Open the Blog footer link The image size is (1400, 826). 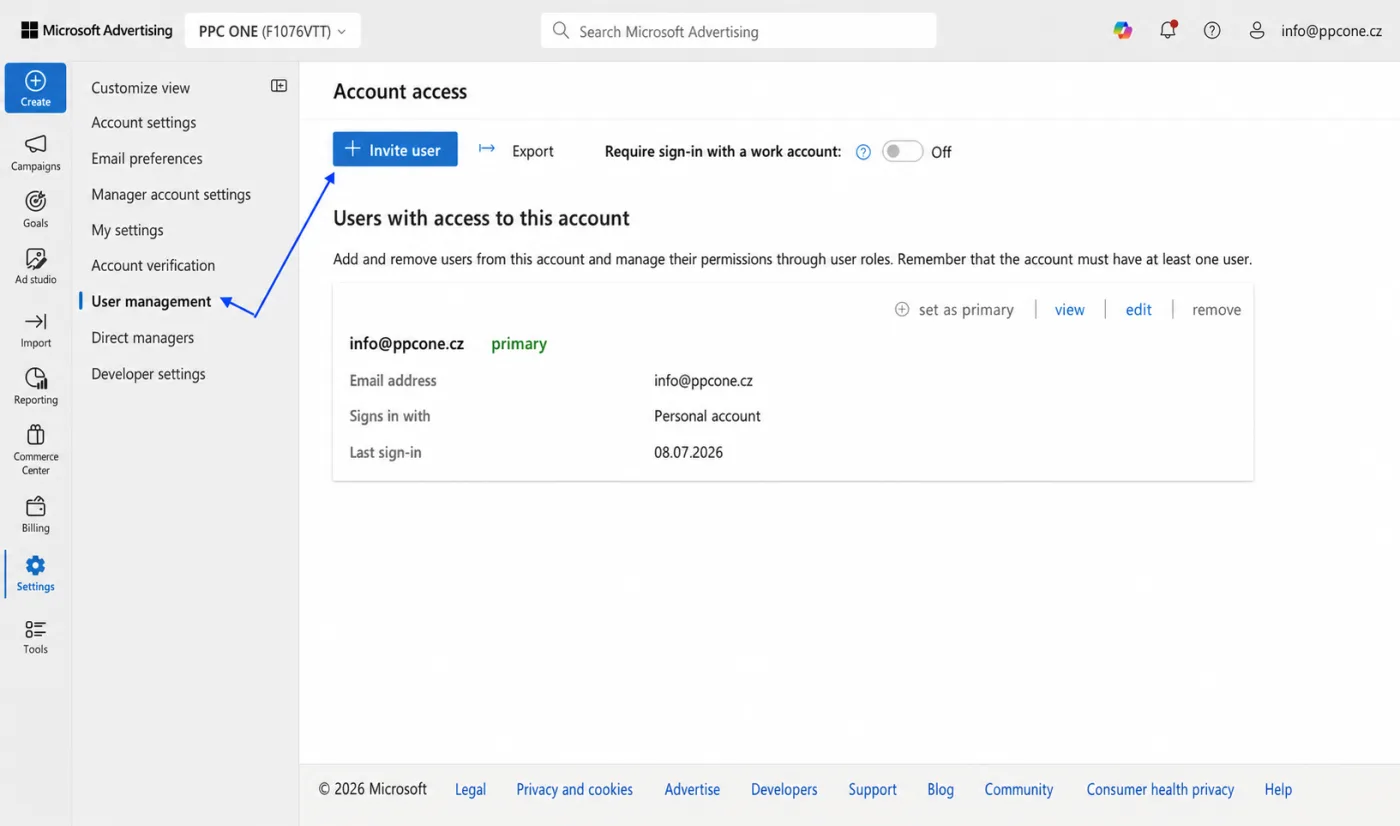click(x=940, y=789)
